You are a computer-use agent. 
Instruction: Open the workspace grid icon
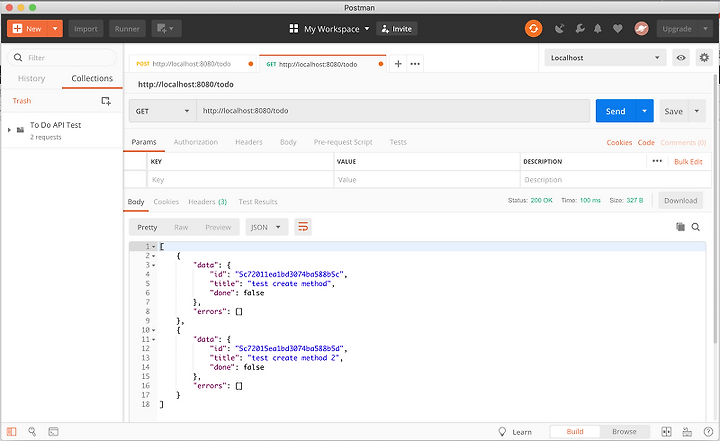[294, 28]
